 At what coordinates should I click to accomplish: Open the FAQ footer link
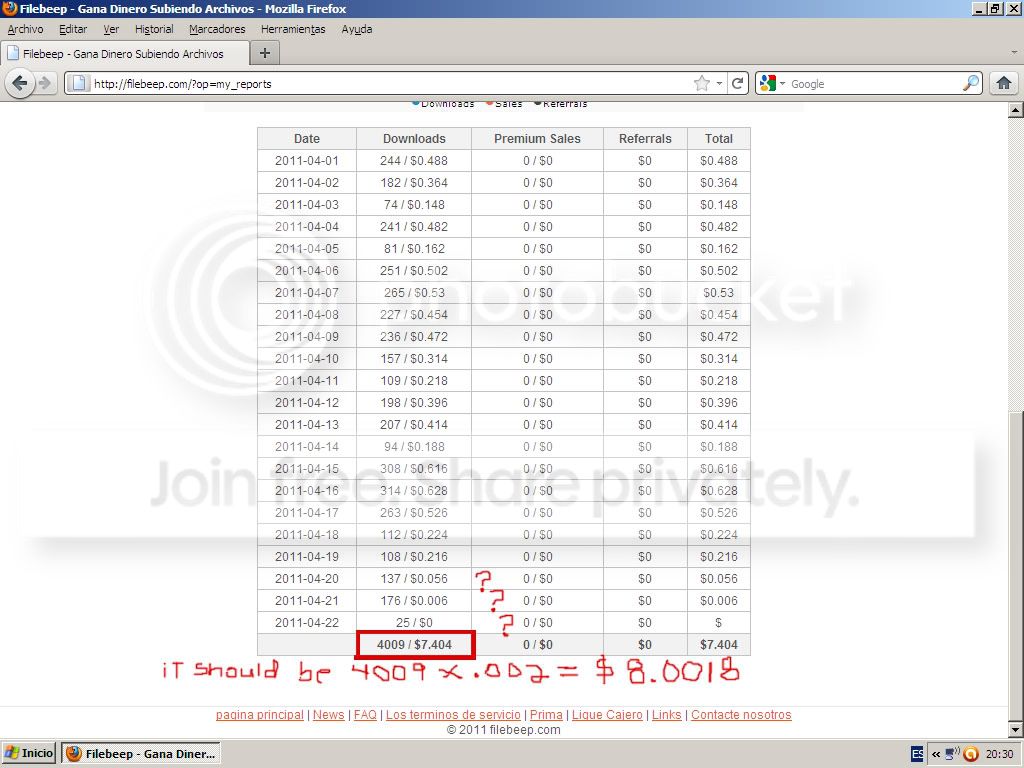[x=365, y=714]
